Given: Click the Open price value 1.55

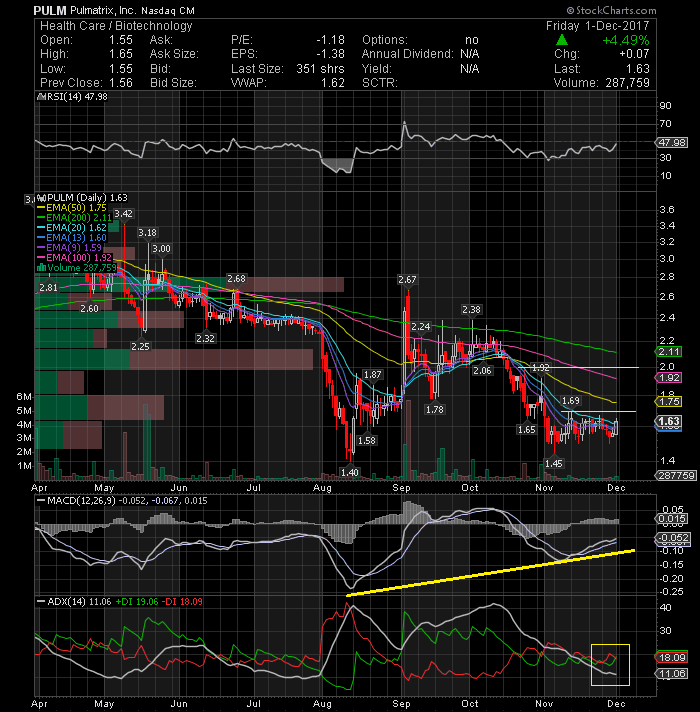Looking at the screenshot, I should click(x=121, y=40).
